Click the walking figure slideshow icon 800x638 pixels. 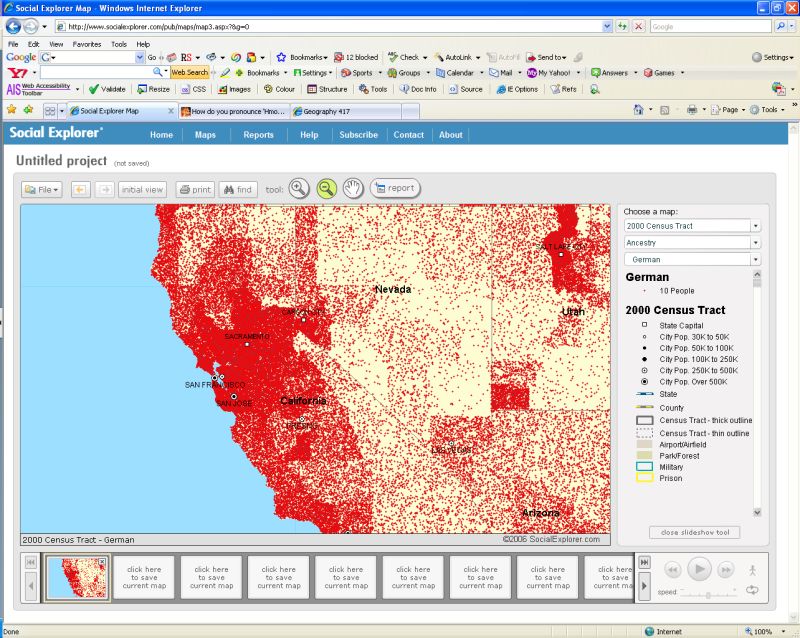(753, 570)
